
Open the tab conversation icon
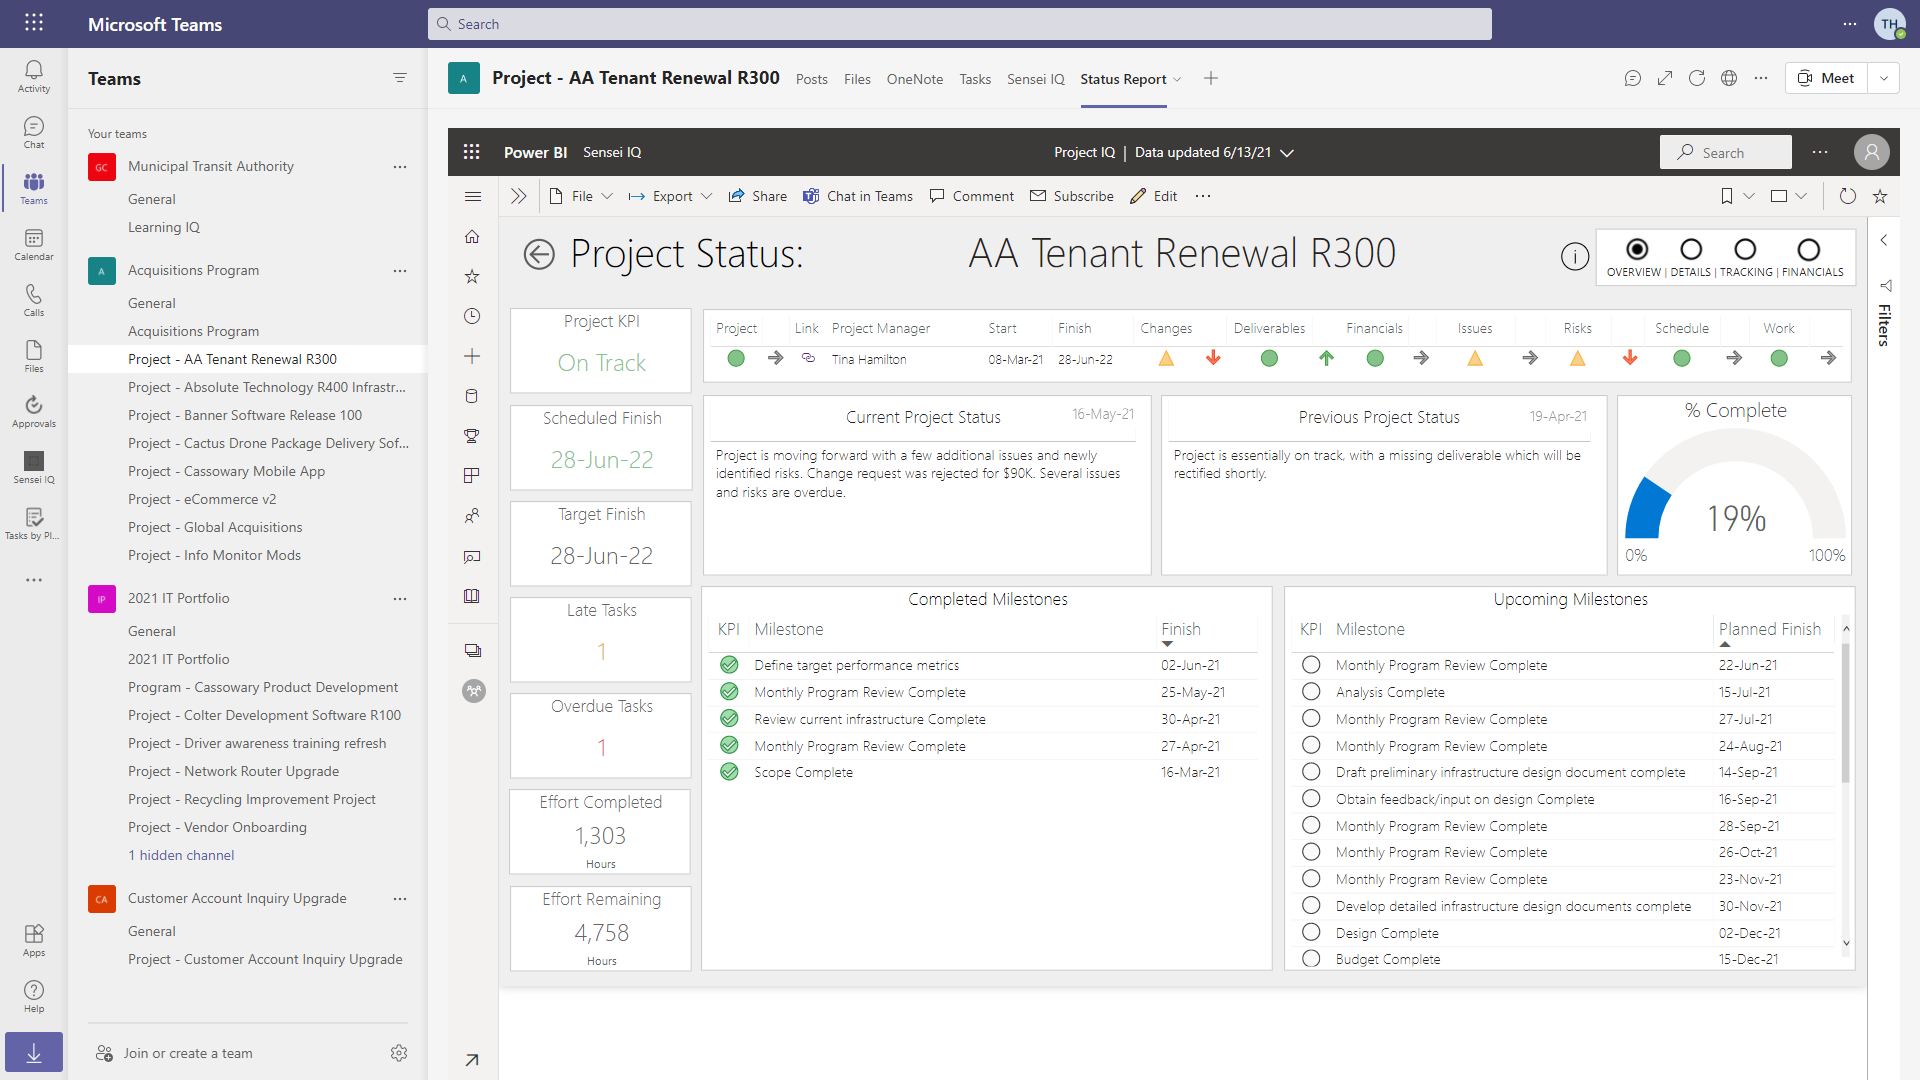click(1633, 78)
